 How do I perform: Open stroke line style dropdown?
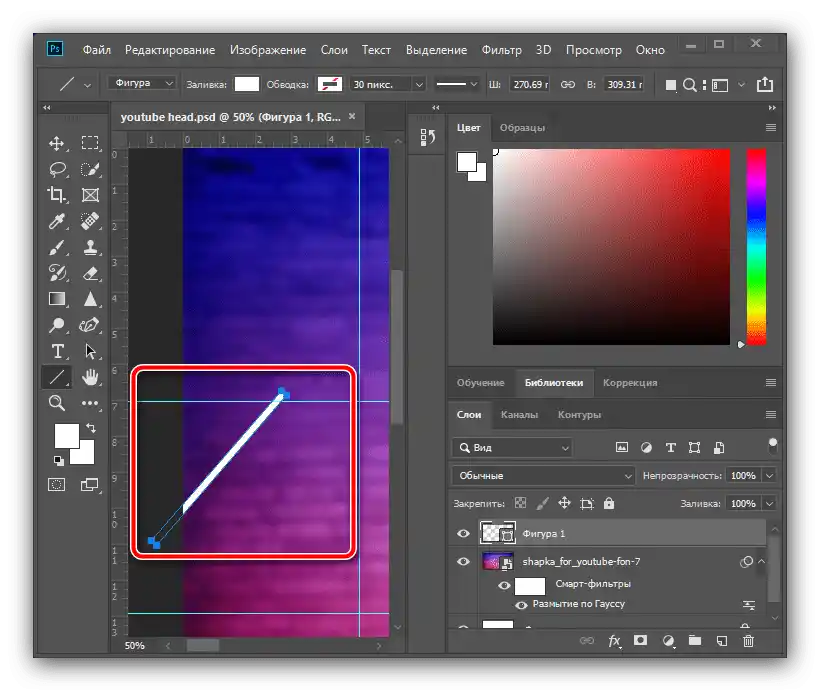(x=457, y=84)
